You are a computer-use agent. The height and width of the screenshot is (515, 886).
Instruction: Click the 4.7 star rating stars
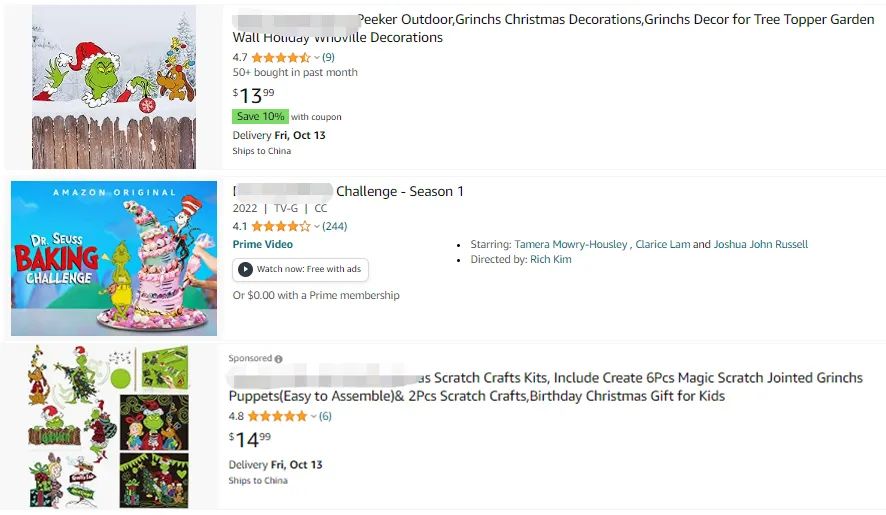click(280, 57)
